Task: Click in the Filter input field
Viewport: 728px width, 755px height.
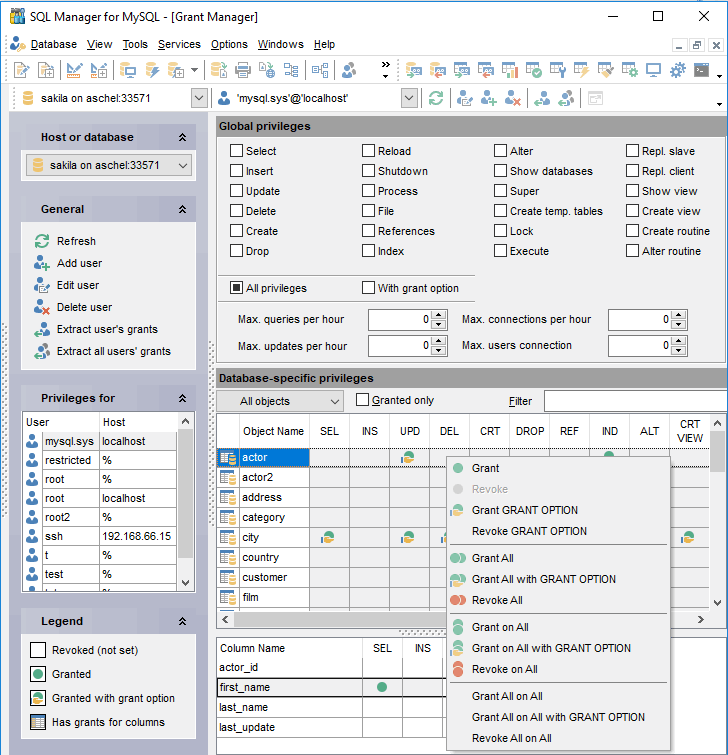Action: 636,401
